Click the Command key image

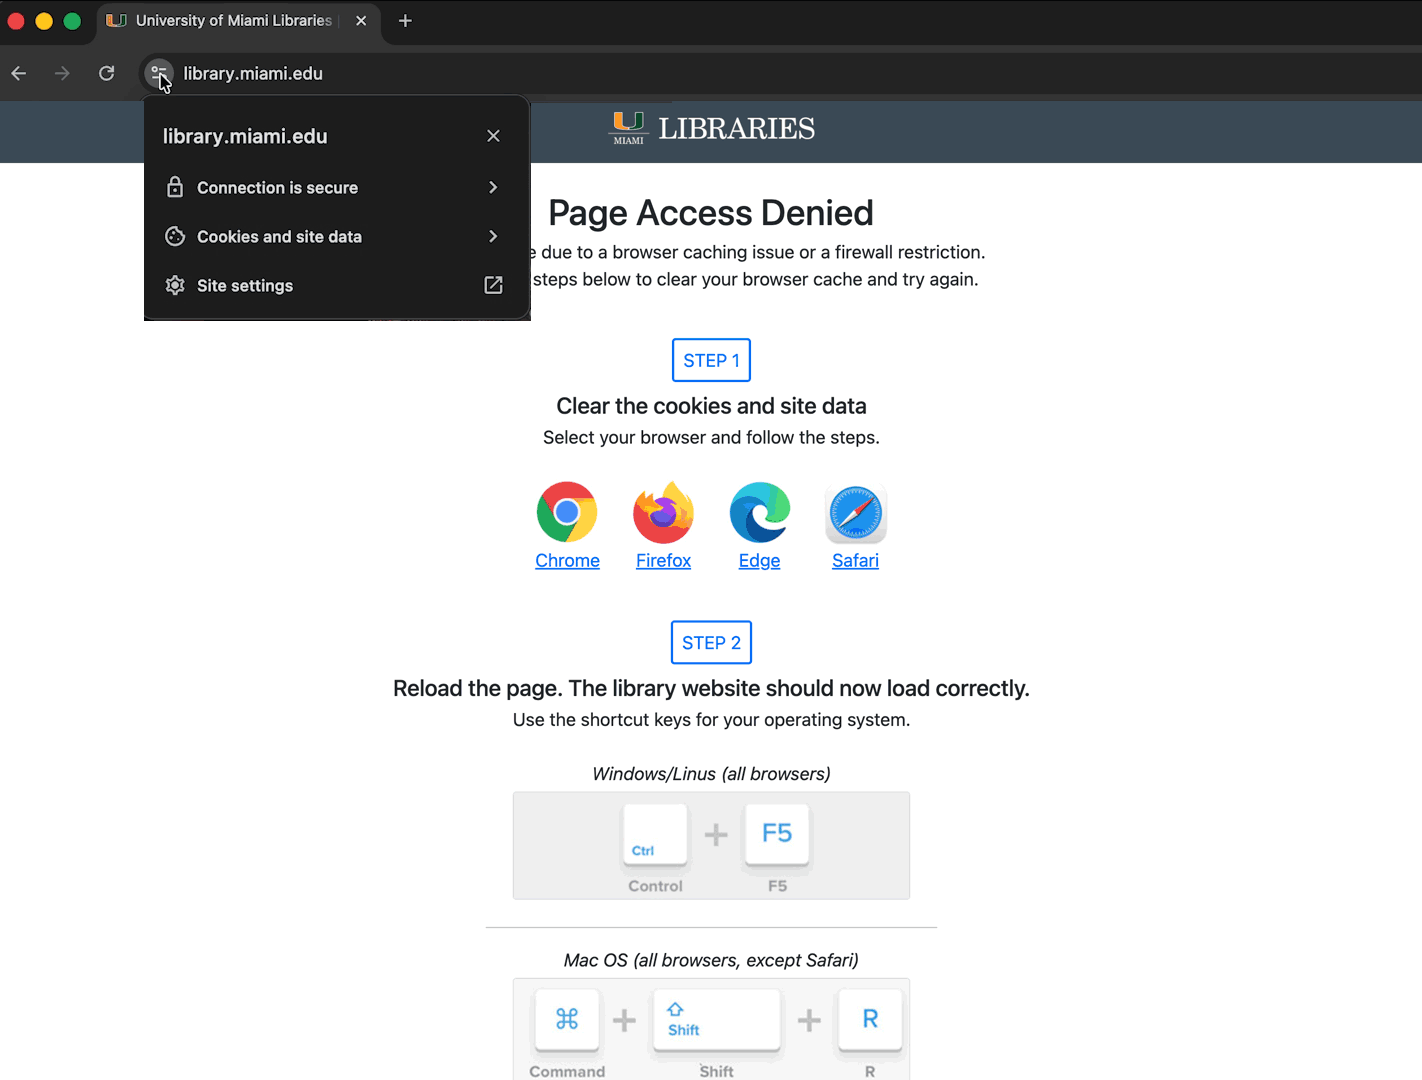point(567,1020)
